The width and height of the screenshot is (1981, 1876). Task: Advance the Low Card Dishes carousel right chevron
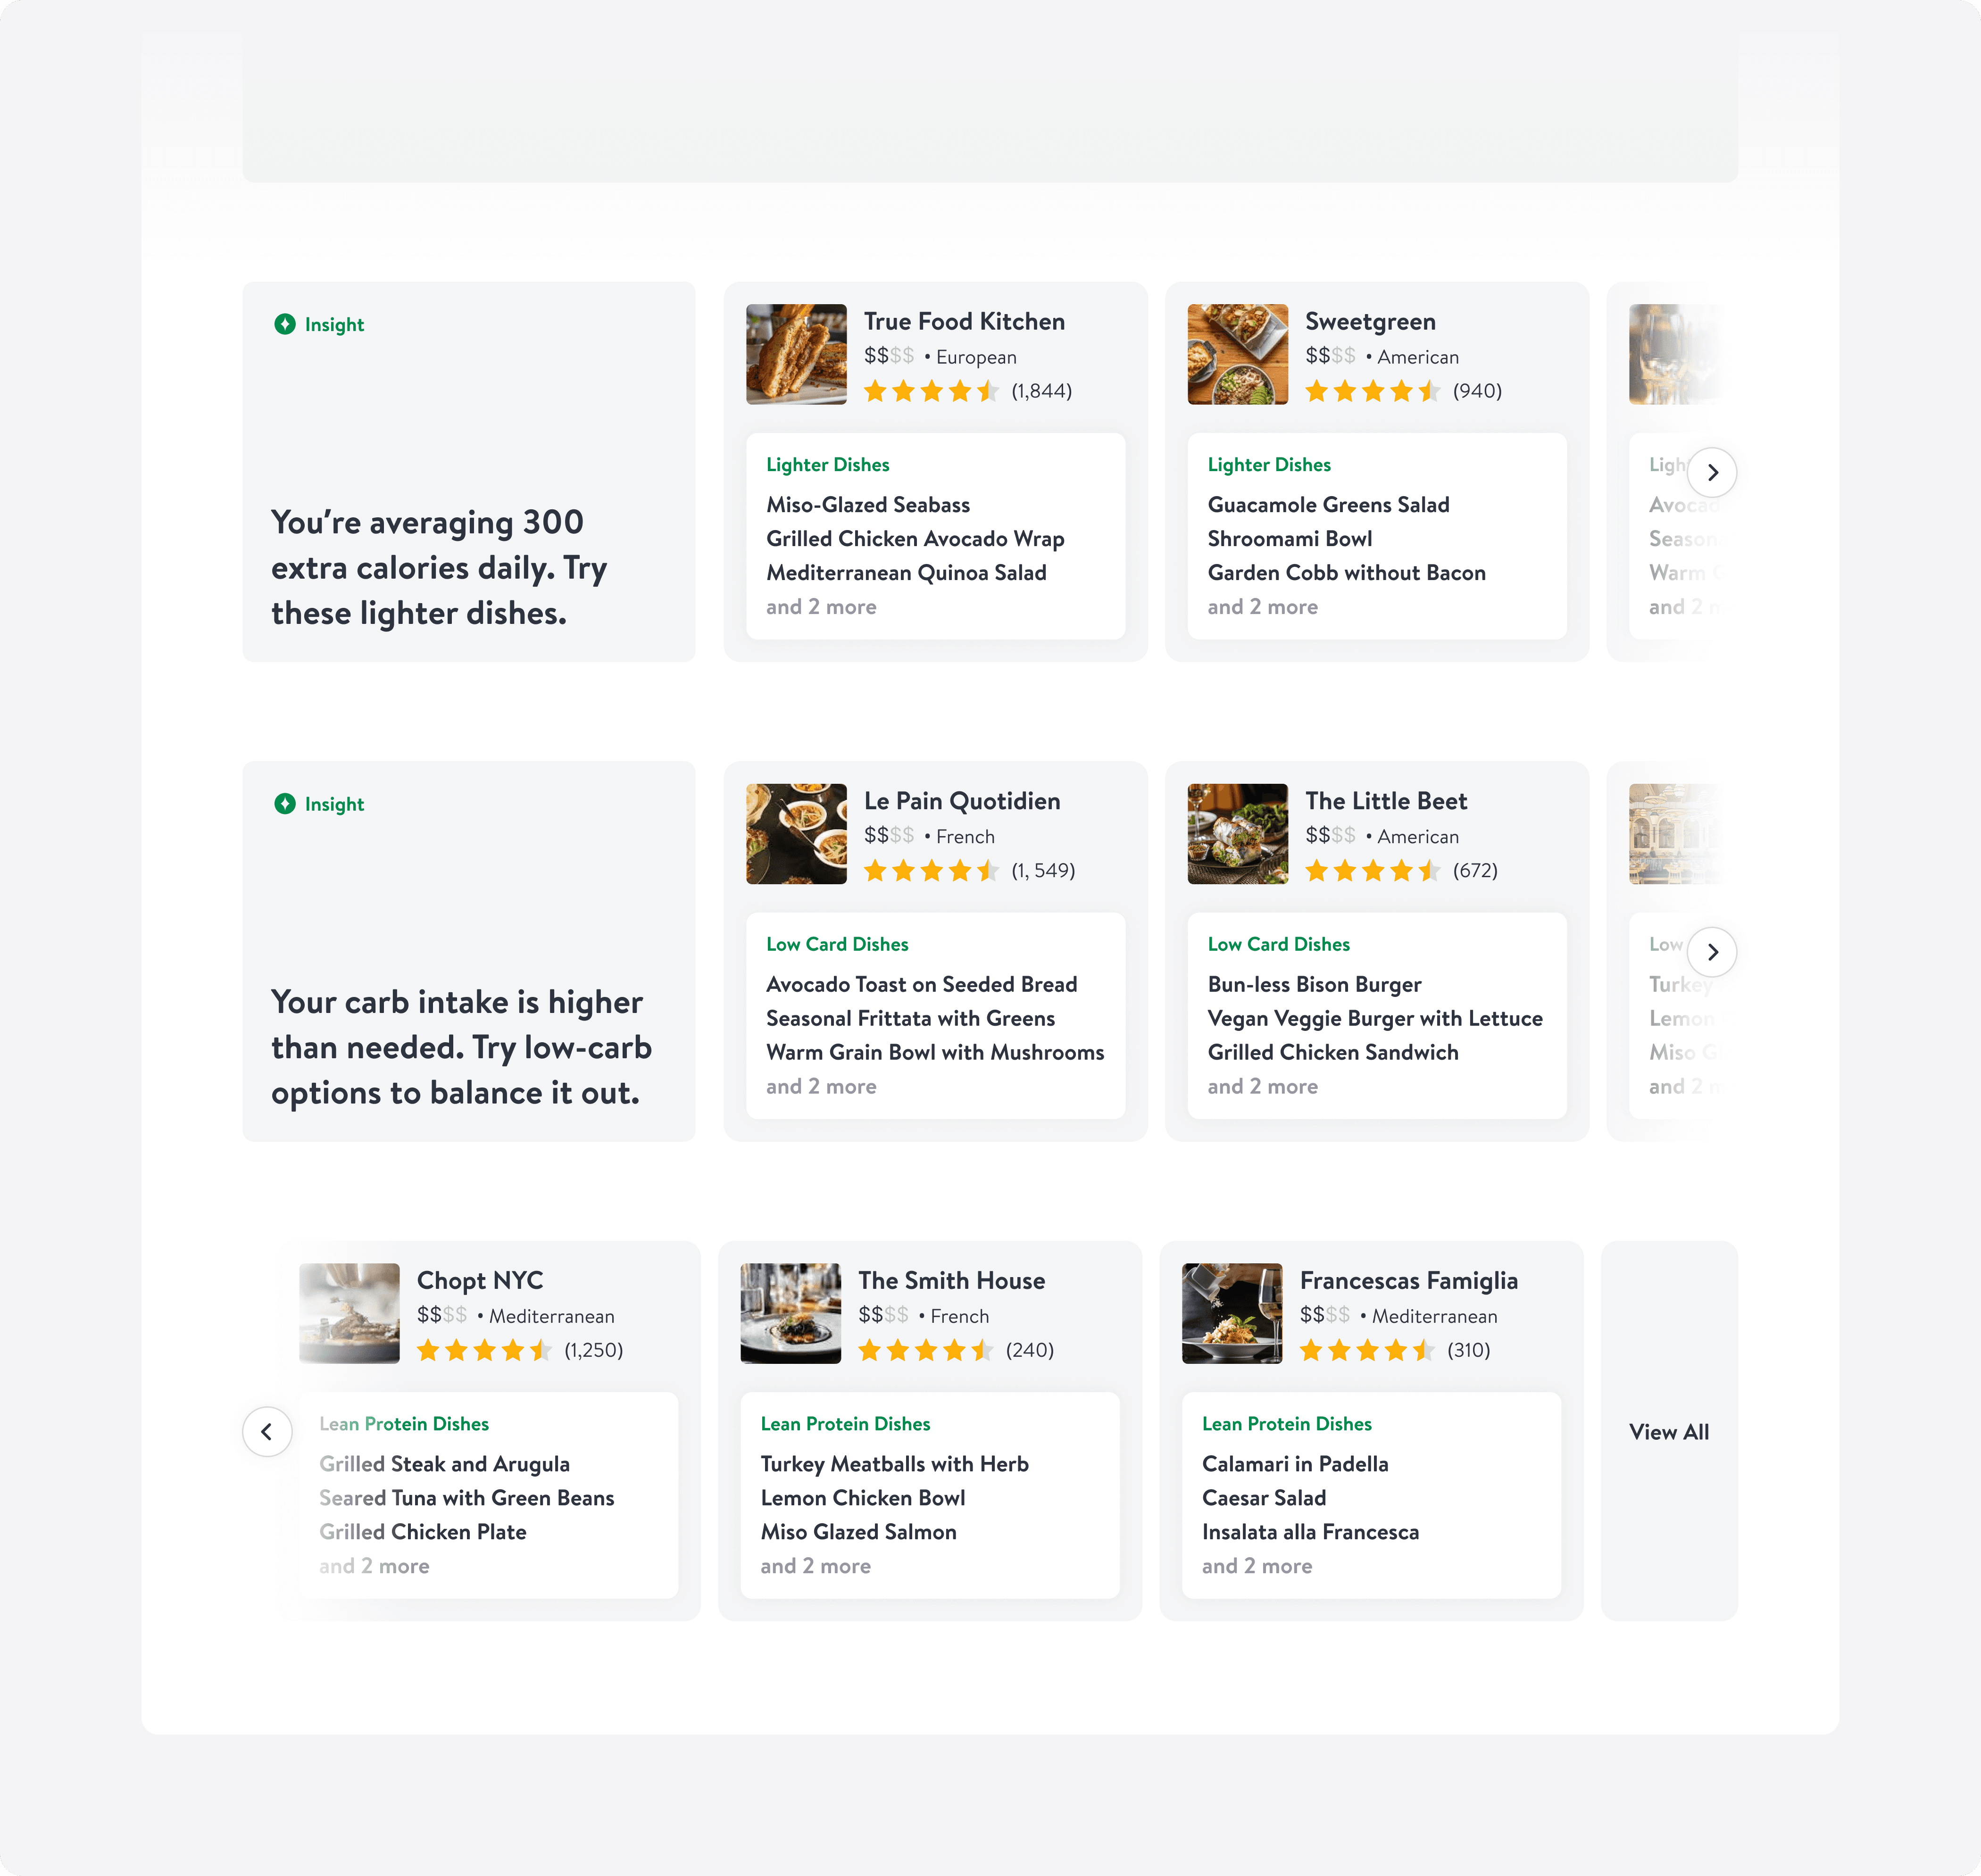(x=1712, y=952)
